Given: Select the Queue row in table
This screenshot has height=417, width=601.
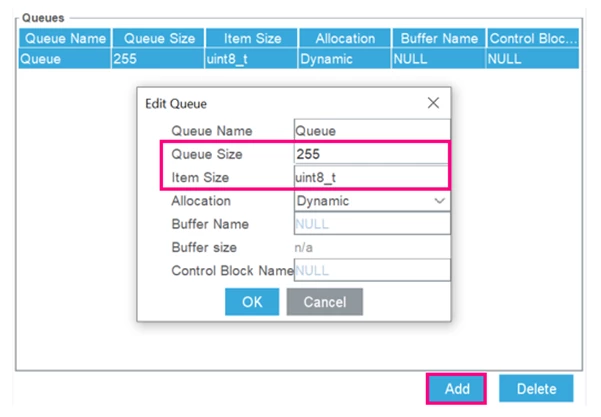Looking at the screenshot, I should (299, 59).
